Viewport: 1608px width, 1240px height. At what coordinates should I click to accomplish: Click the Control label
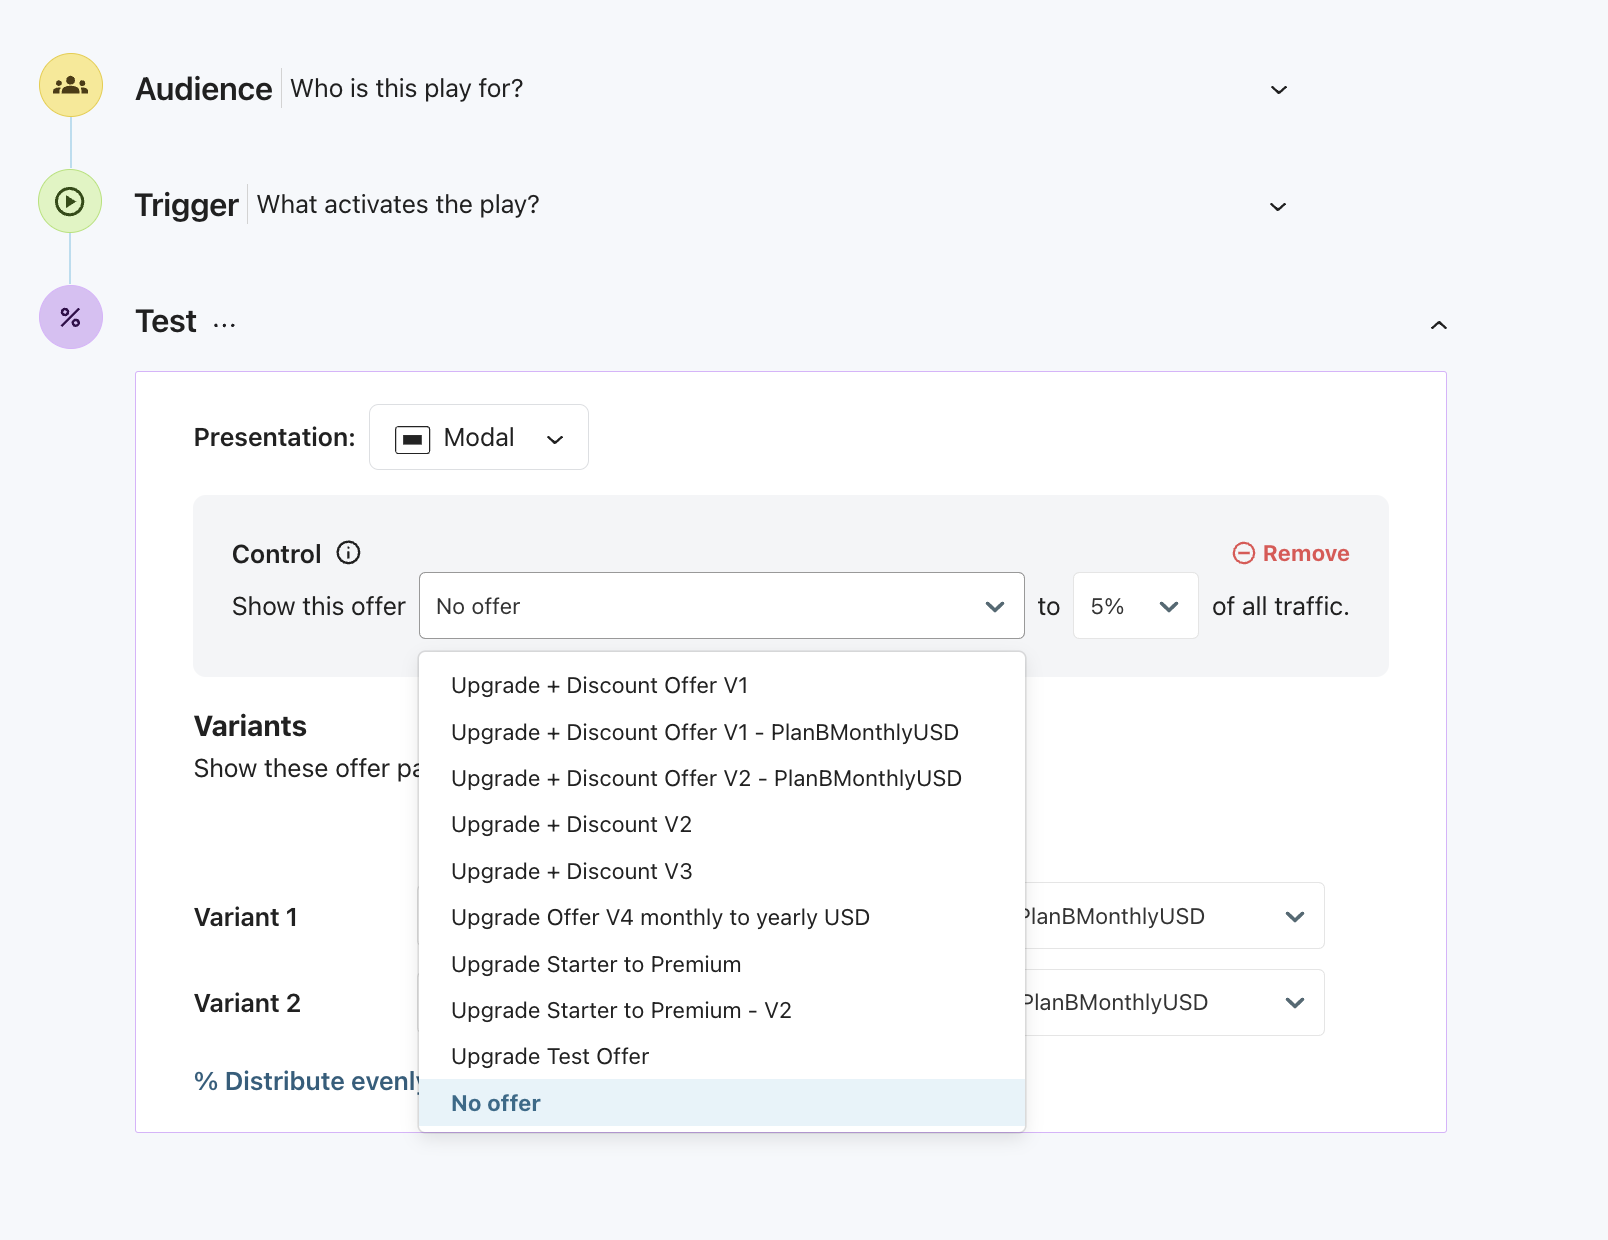click(x=277, y=554)
